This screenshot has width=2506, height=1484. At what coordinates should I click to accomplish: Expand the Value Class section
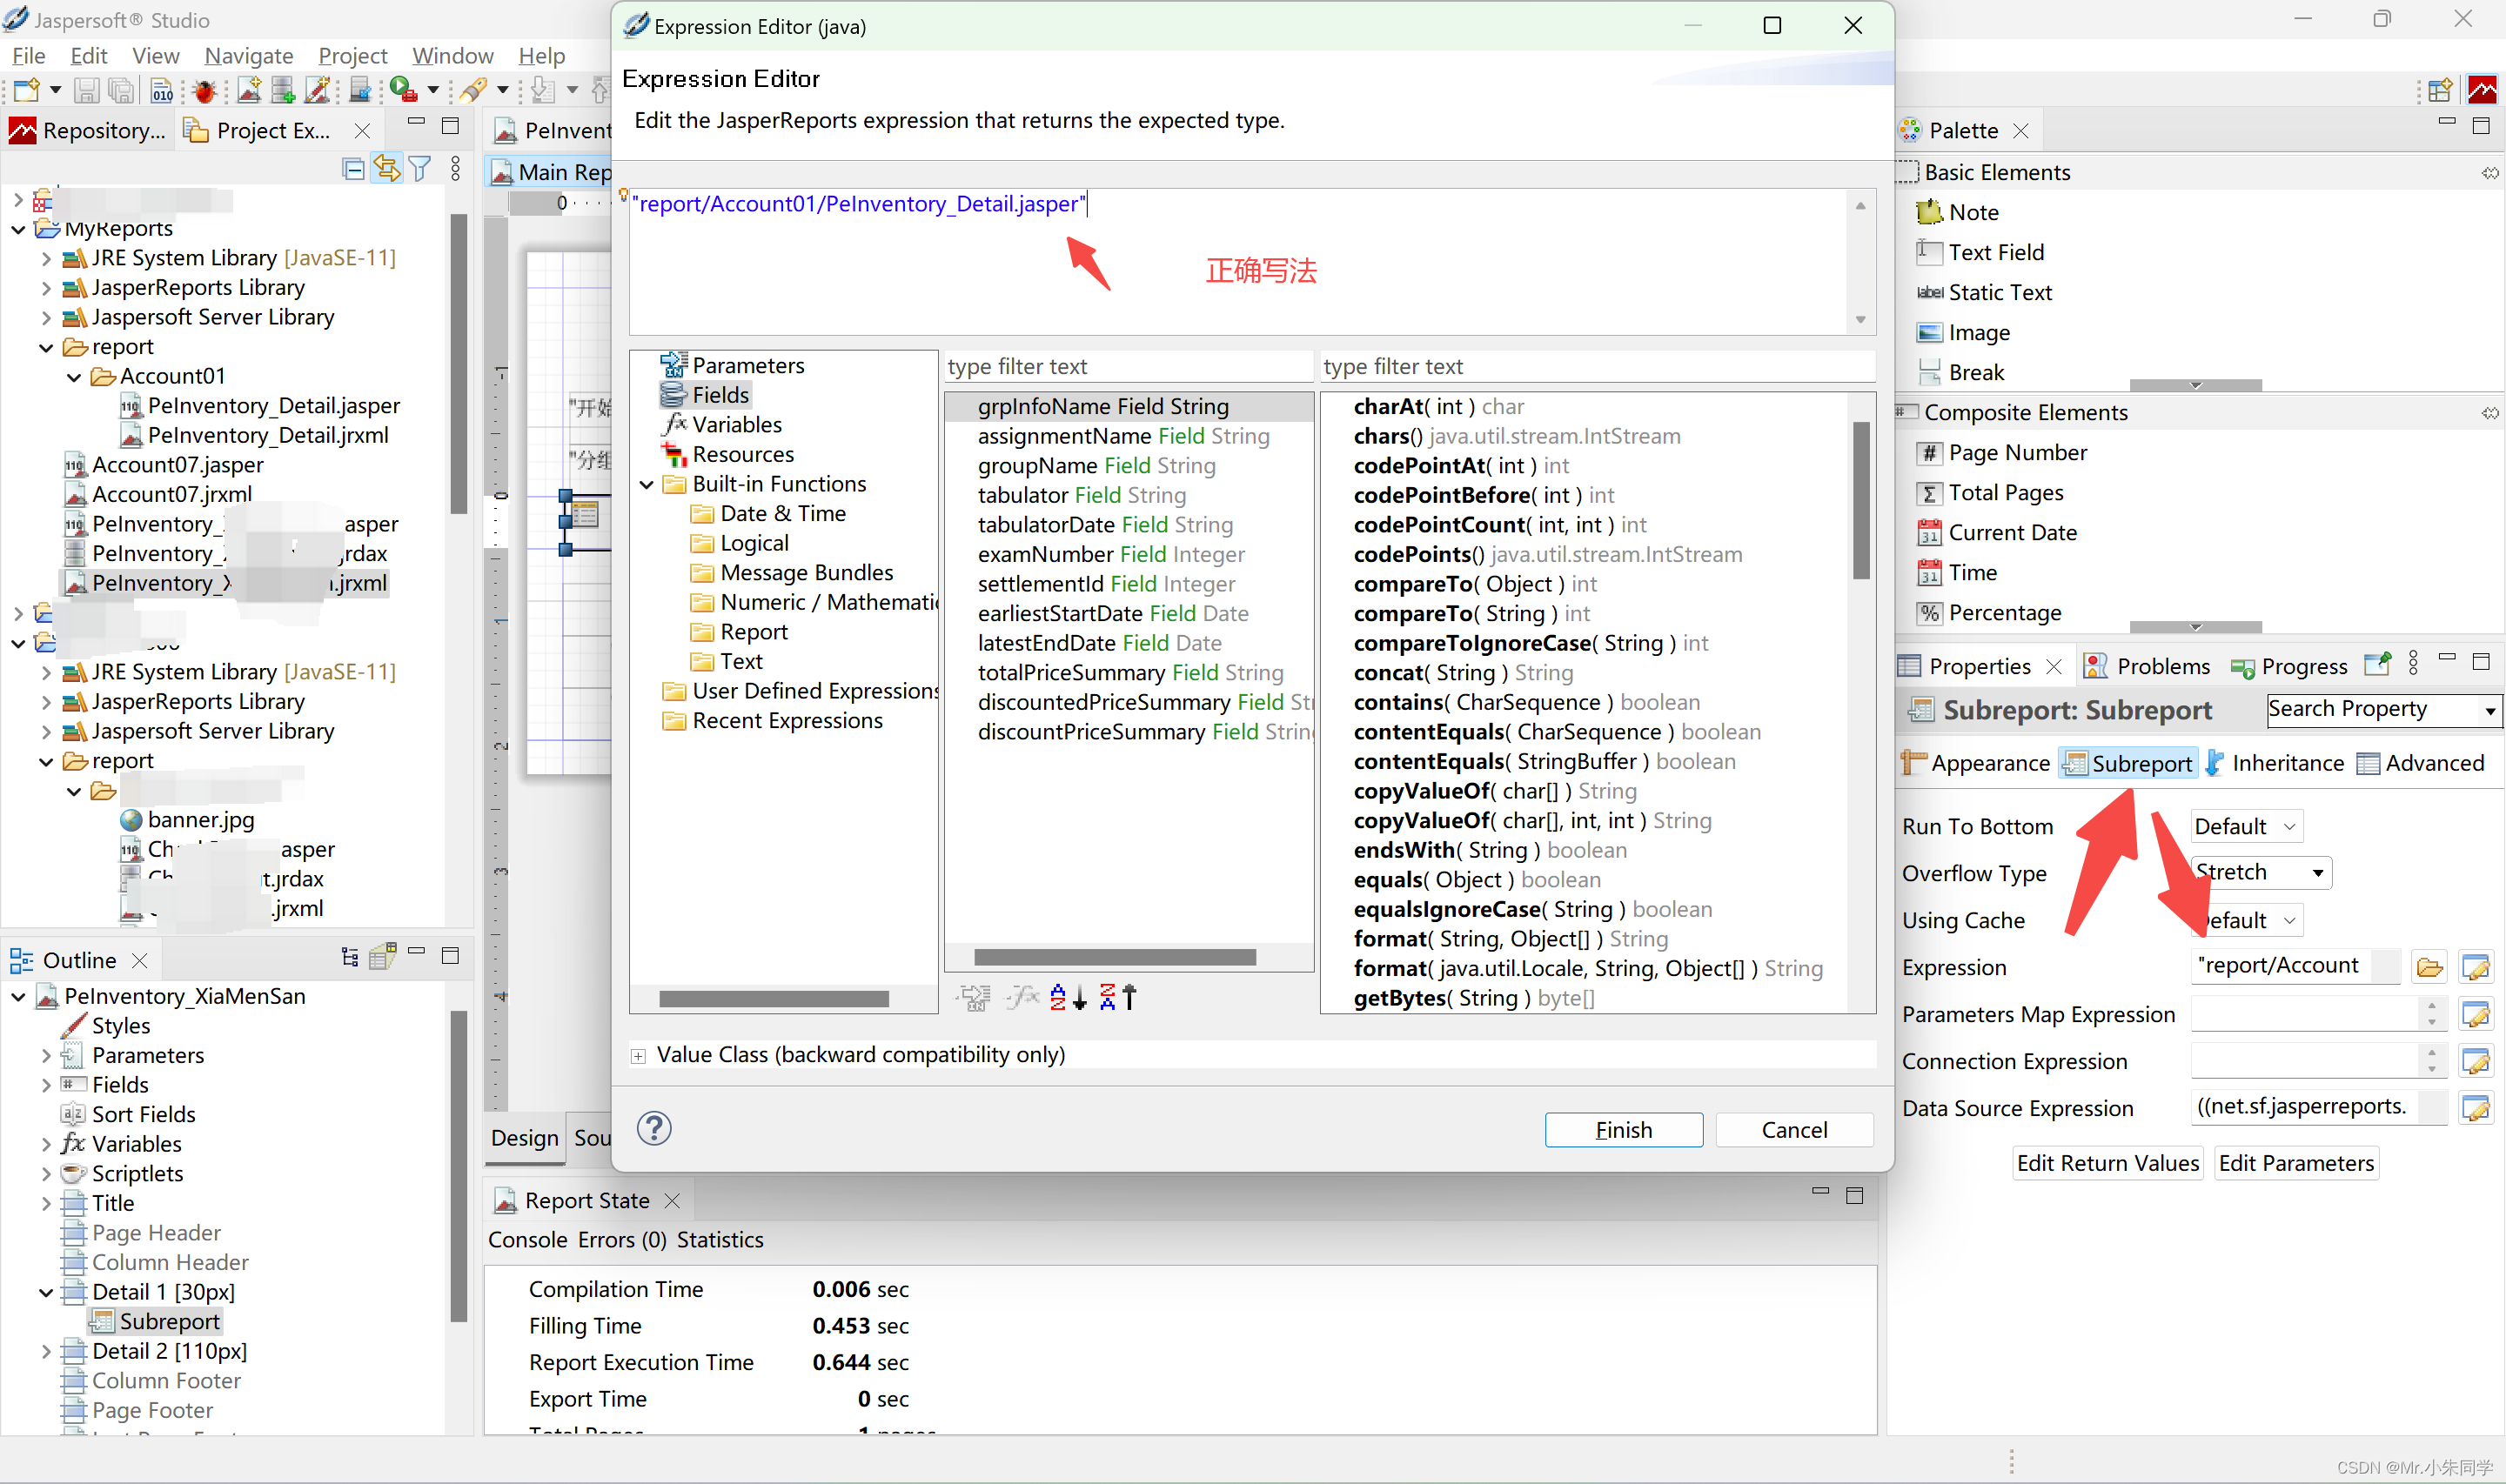coord(638,1056)
